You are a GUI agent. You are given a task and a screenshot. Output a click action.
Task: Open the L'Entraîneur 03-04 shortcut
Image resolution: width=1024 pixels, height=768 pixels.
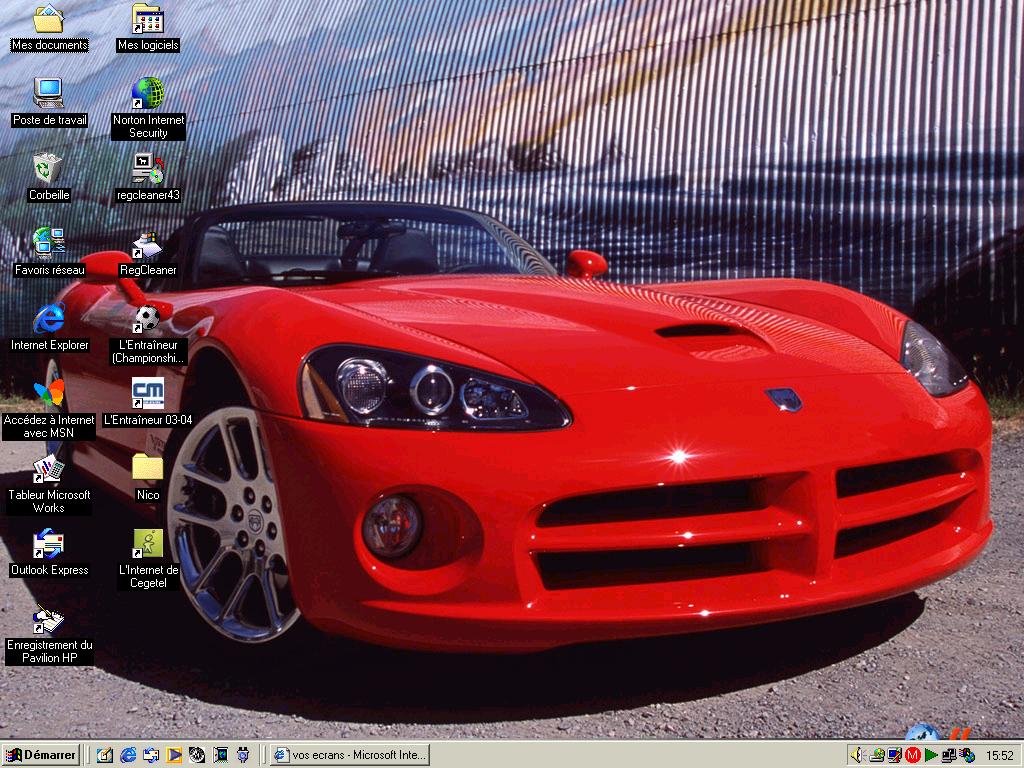pos(148,394)
